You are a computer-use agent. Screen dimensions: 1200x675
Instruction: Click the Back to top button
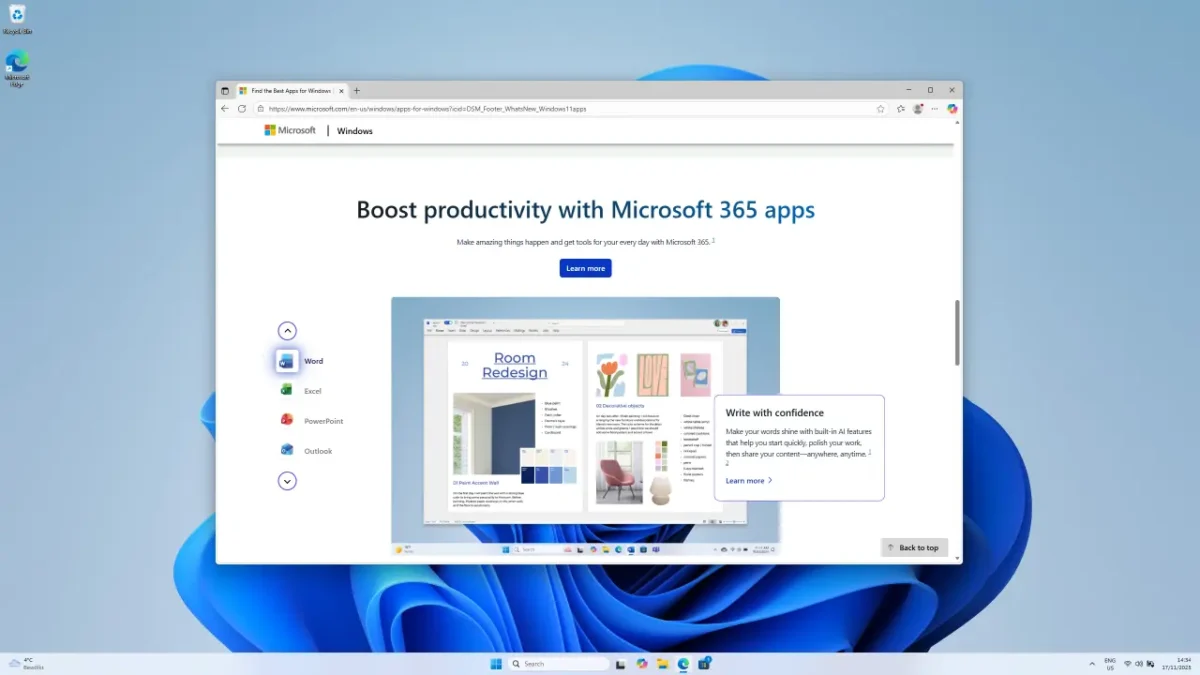click(914, 548)
